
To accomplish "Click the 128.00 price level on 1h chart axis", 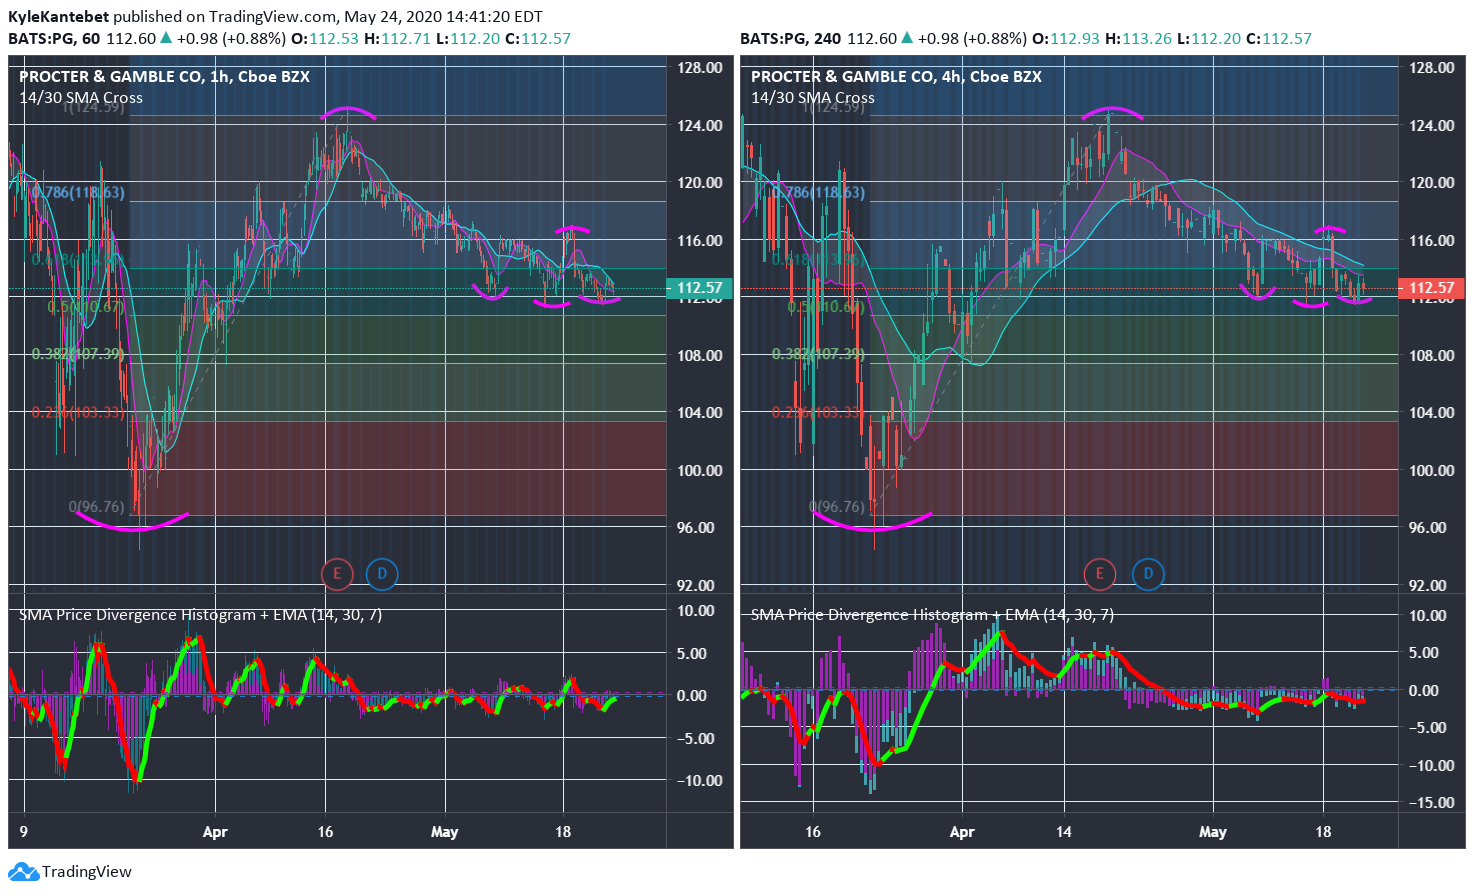I will coord(700,68).
